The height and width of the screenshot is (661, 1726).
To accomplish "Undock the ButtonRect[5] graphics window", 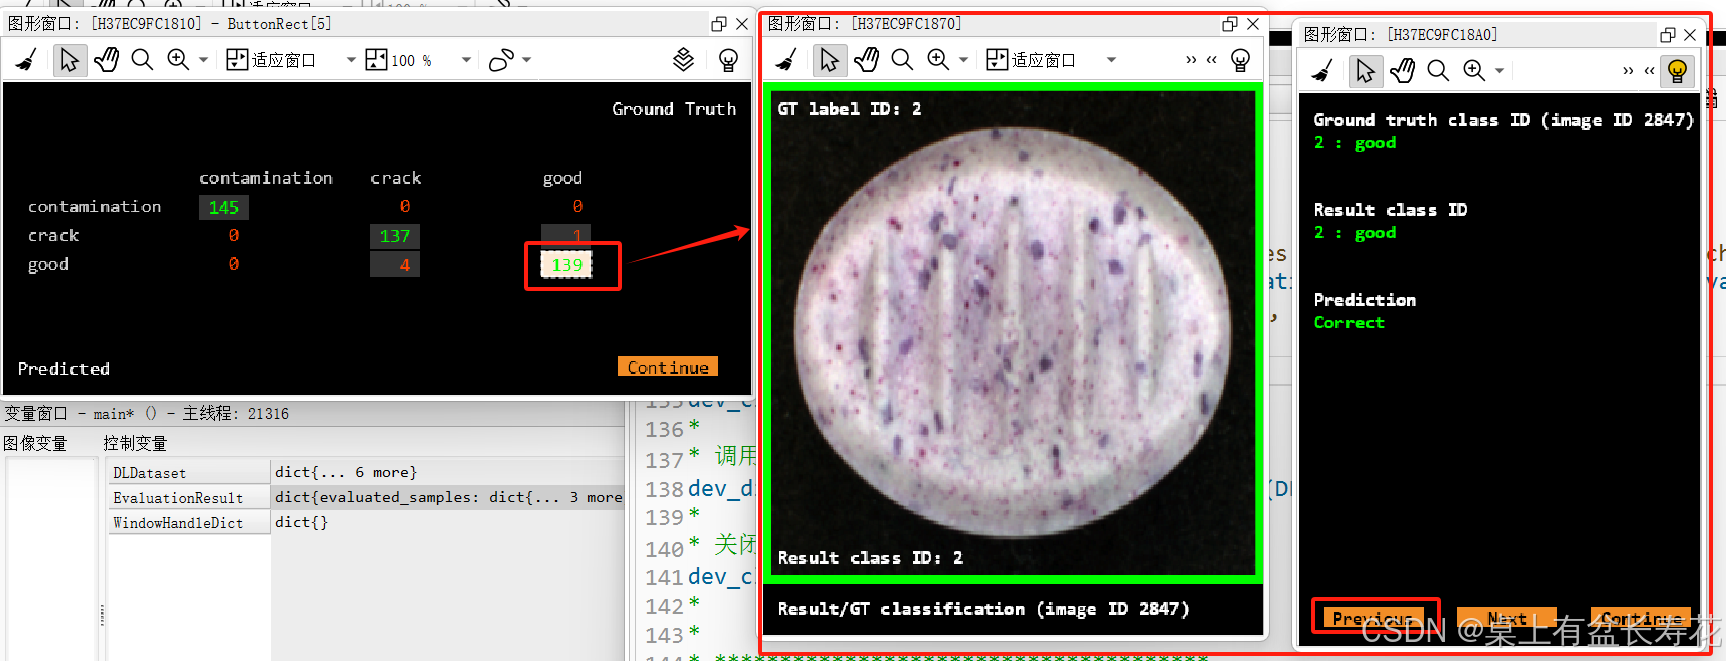I will [719, 23].
